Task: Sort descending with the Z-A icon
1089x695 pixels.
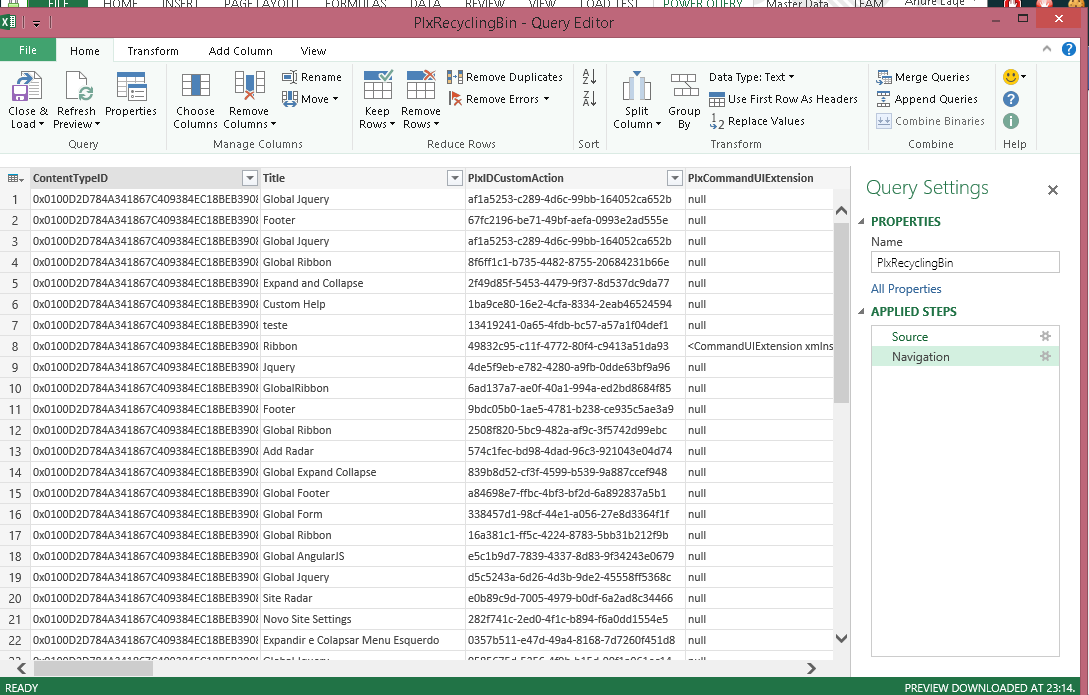Action: click(x=589, y=99)
